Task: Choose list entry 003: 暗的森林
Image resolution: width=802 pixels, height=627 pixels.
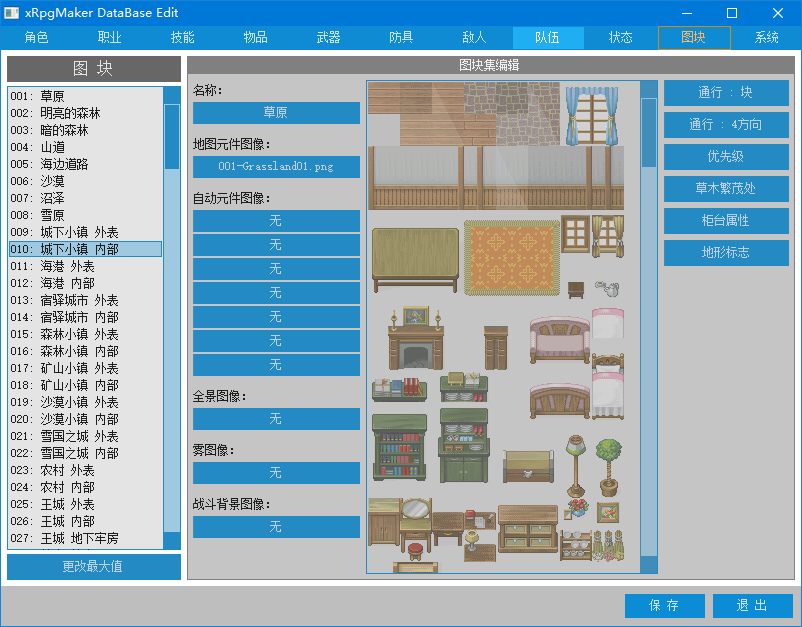Action: click(x=86, y=130)
